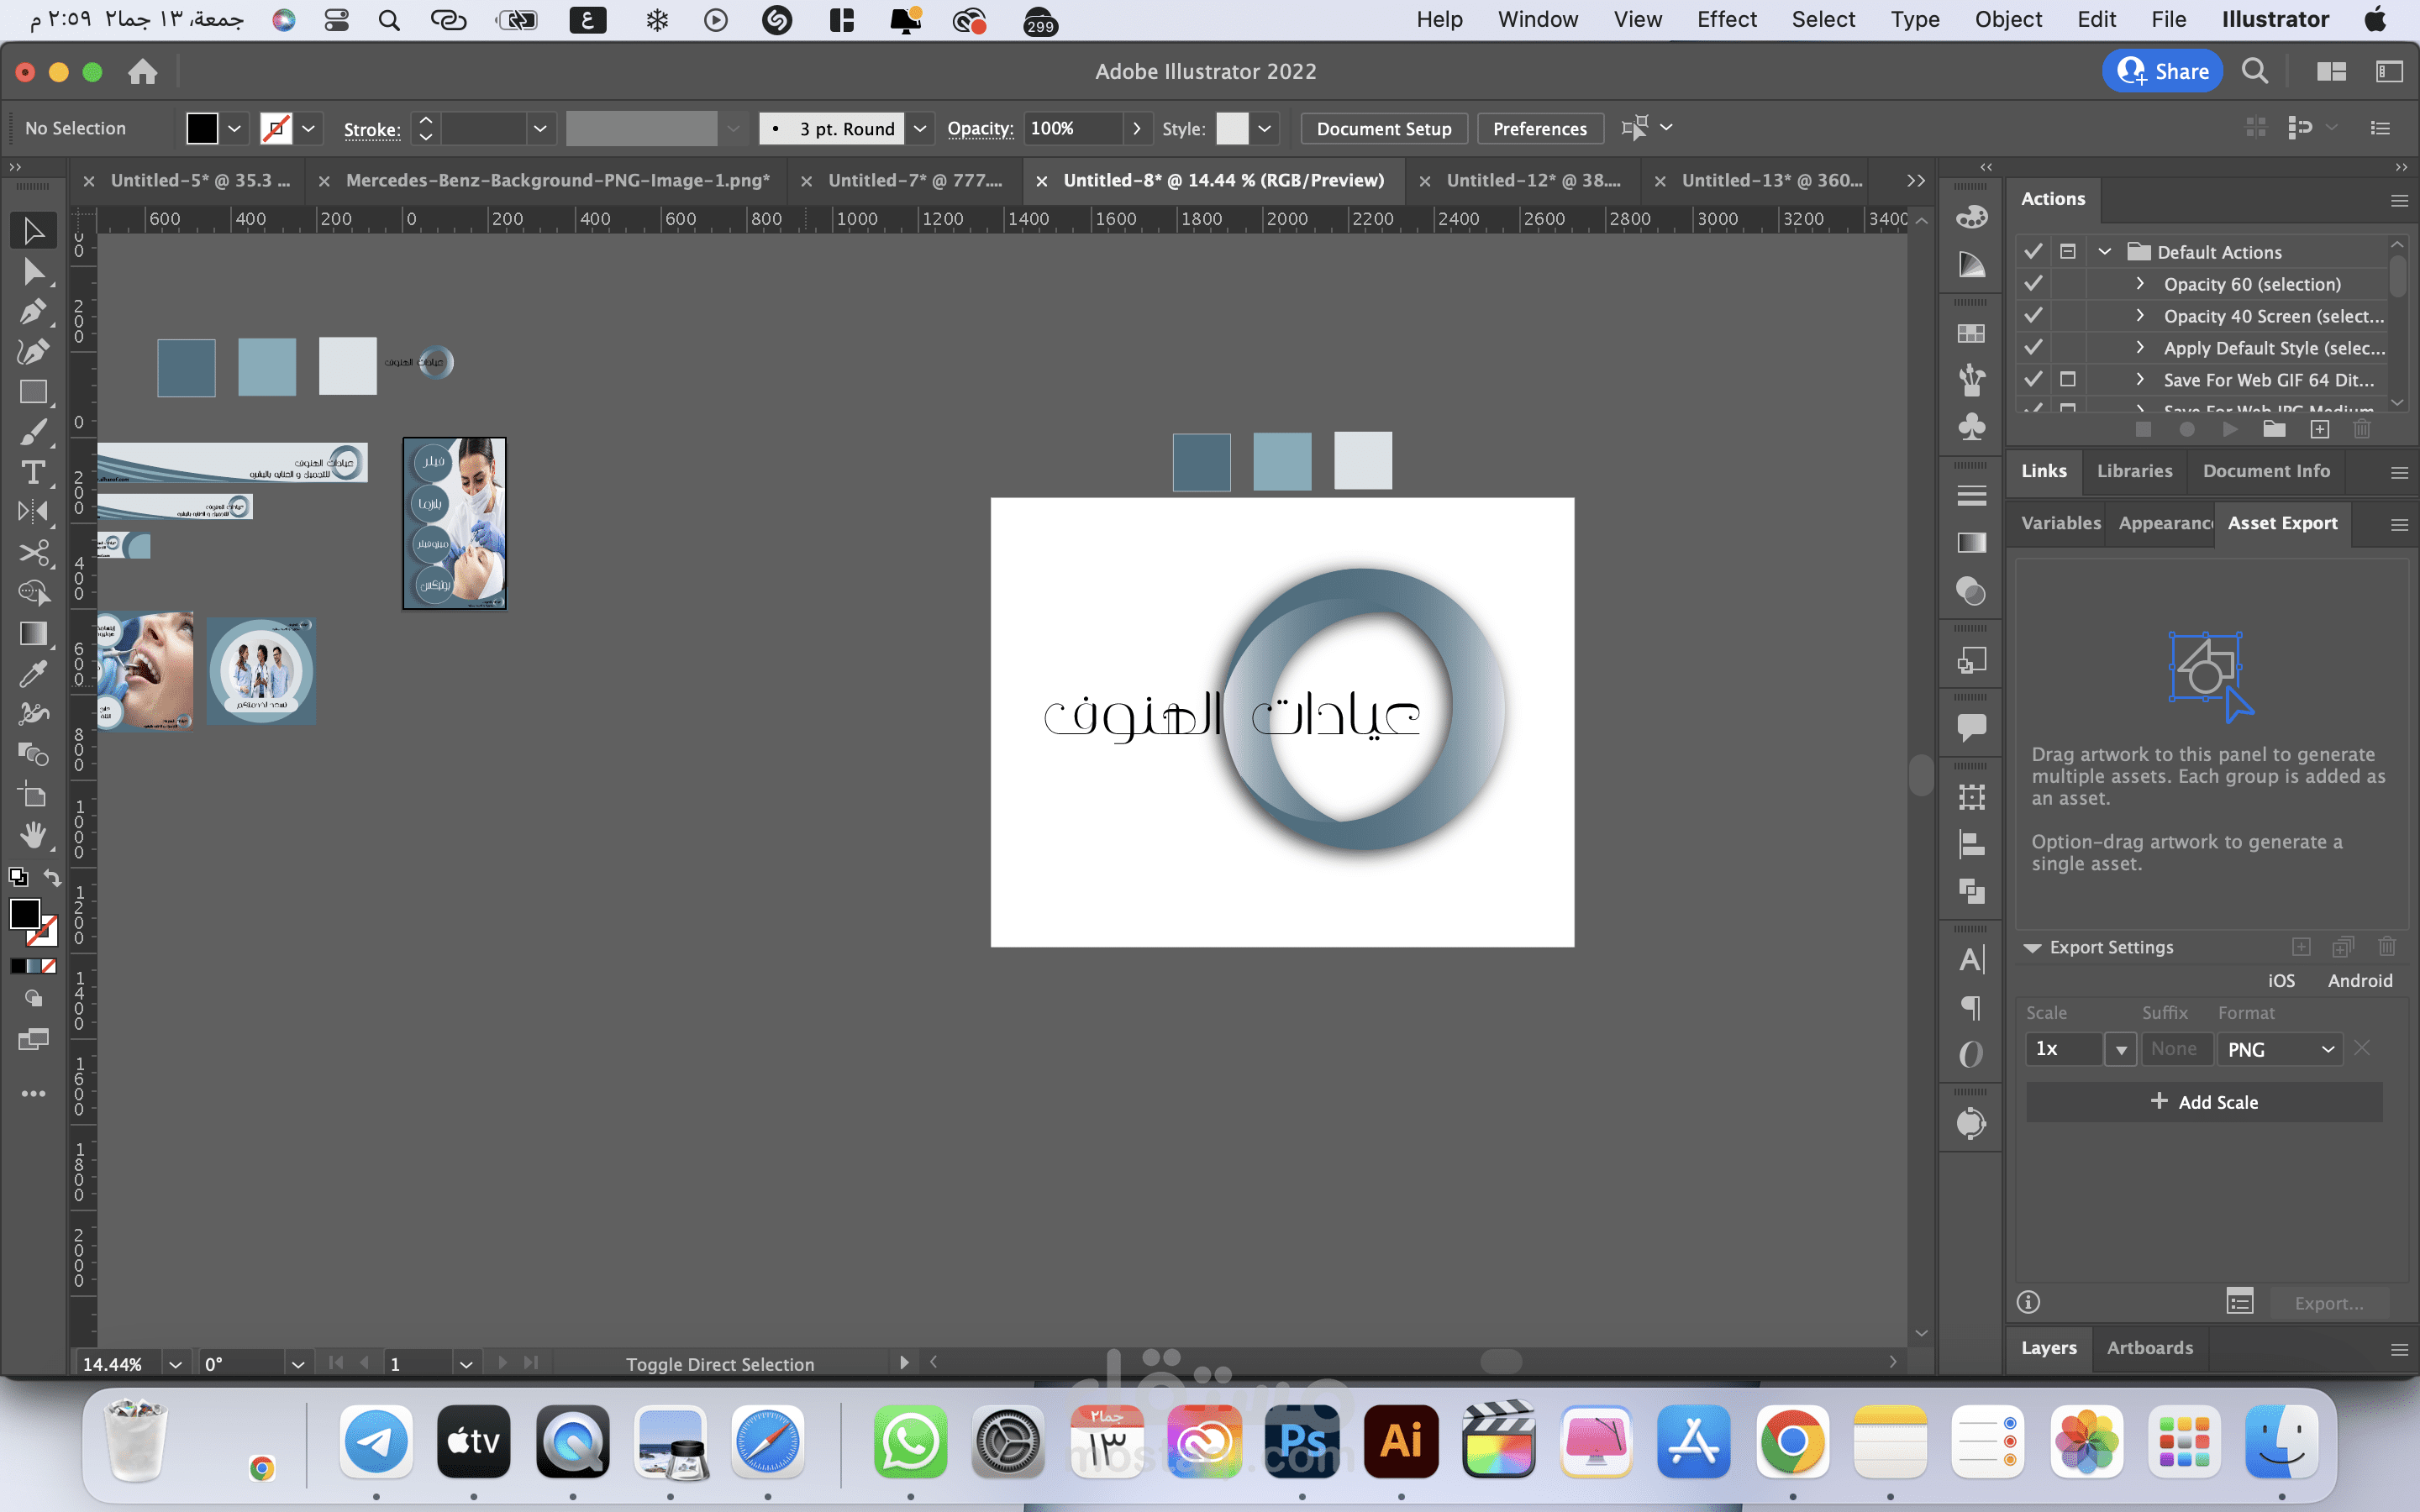
Task: Select the Pen tool
Action: tap(32, 312)
